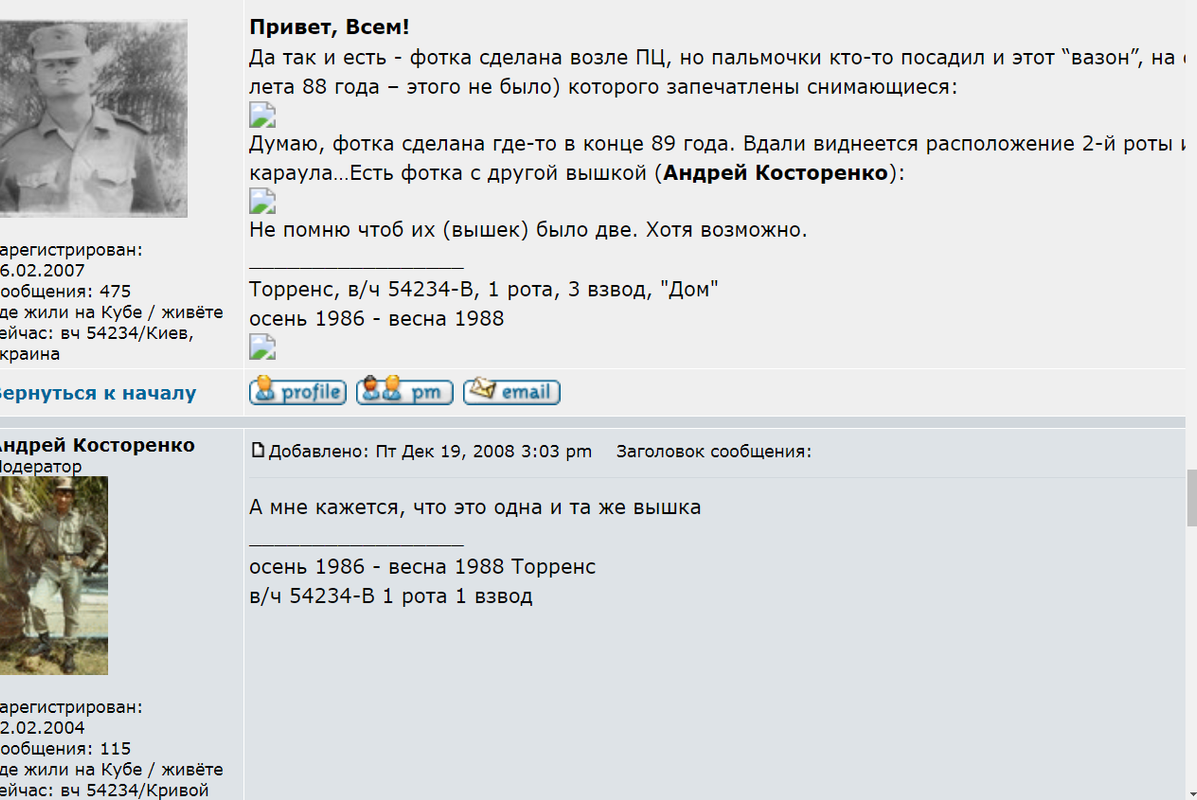
Task: Open black-and-white soldier avatar photo
Action: click(x=93, y=118)
